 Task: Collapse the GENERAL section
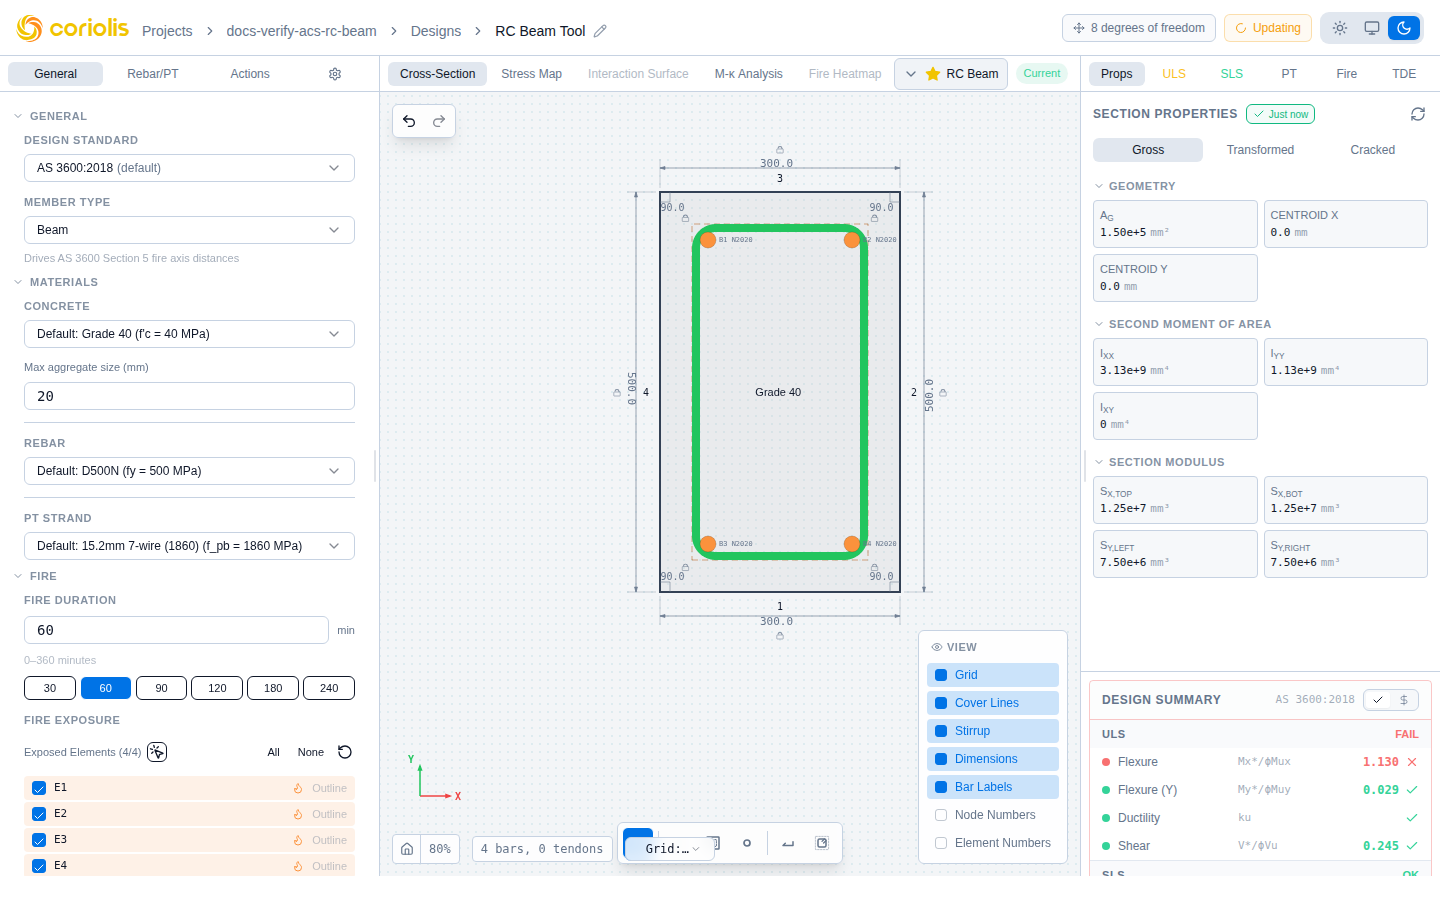coord(50,116)
